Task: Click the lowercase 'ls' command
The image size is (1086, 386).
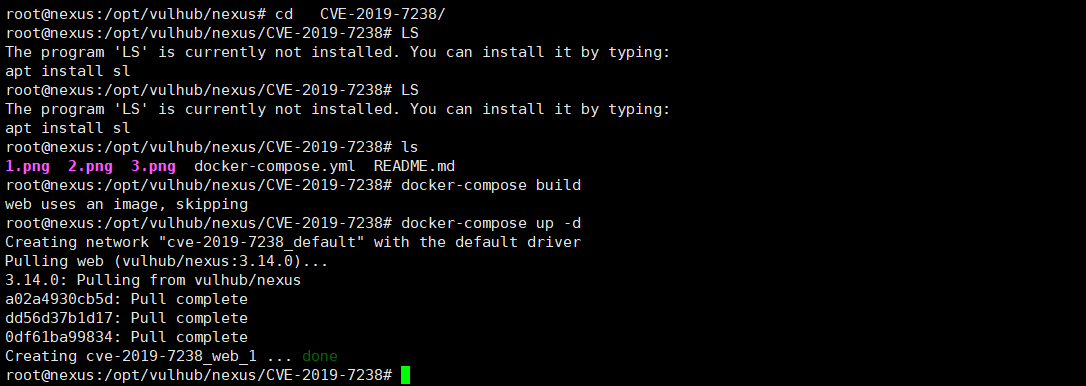Action: (410, 147)
